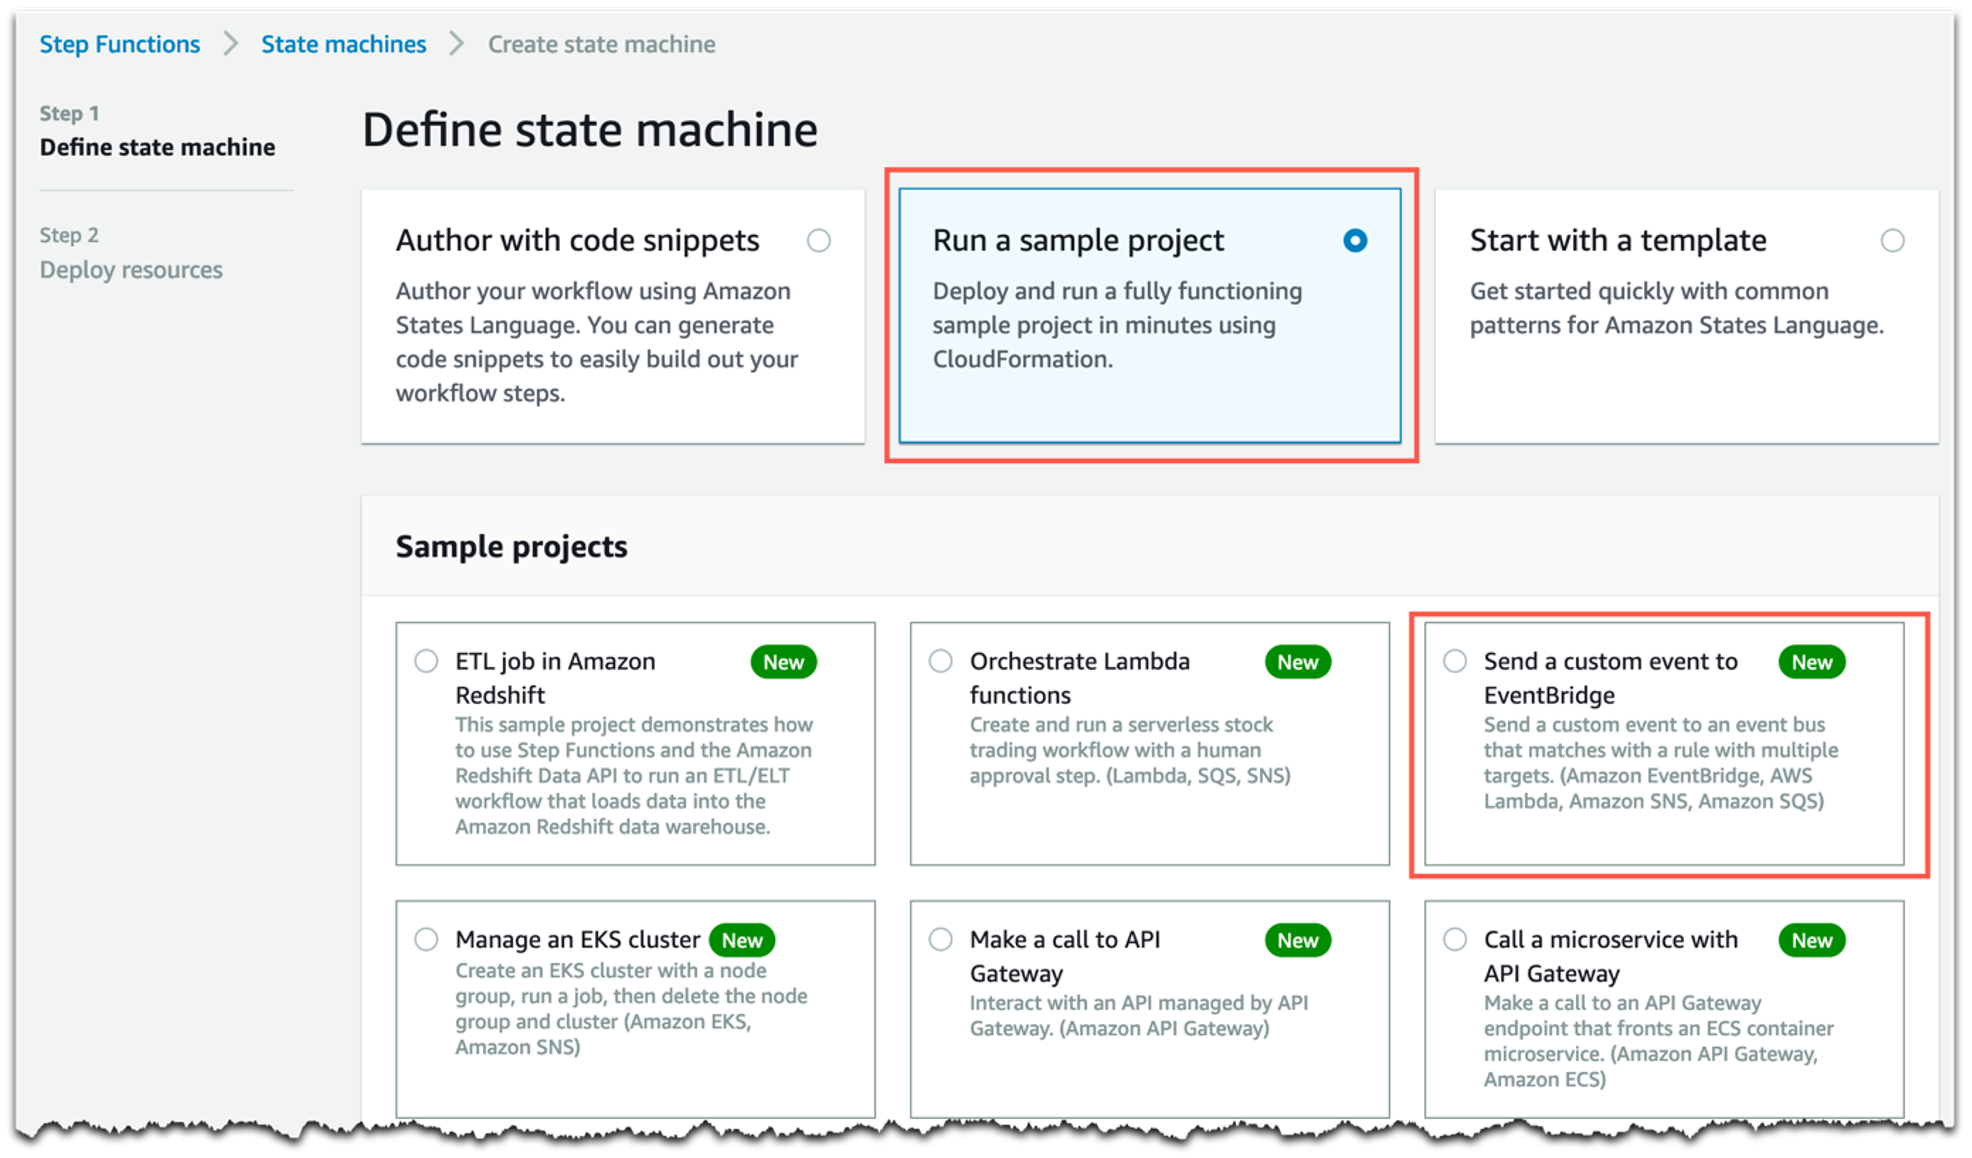Click the New badge on EKS cluster card
Viewport: 1972px width, 1158px height.
[742, 940]
